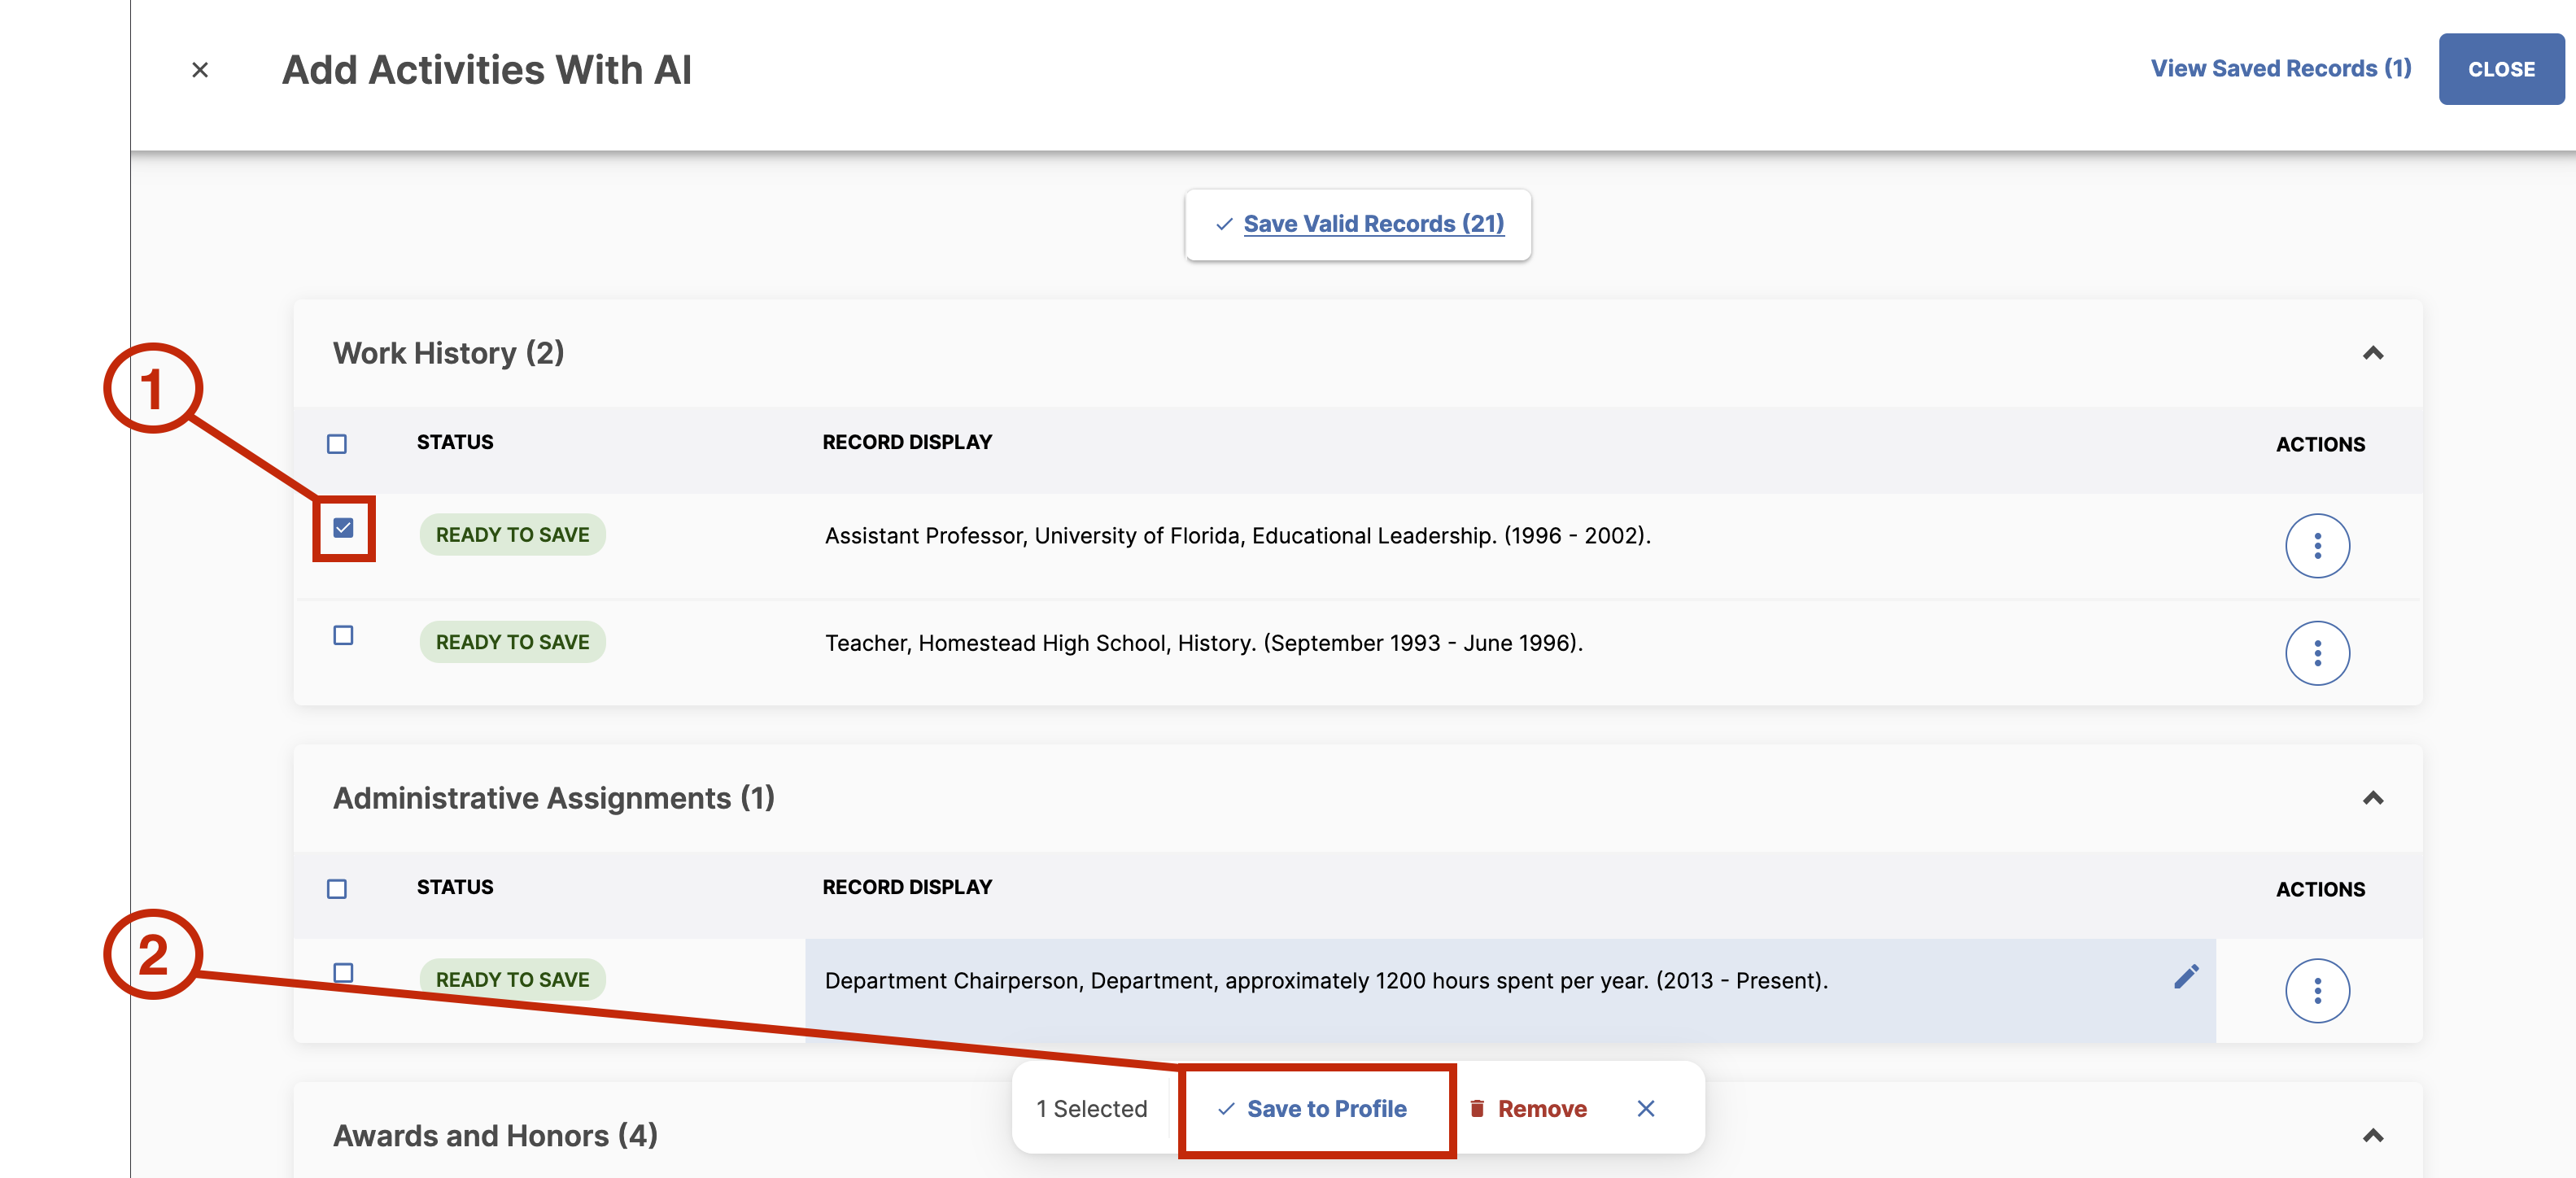Open actions menu for Department Chairperson record
Viewport: 2576px width, 1178px height.
click(2317, 991)
